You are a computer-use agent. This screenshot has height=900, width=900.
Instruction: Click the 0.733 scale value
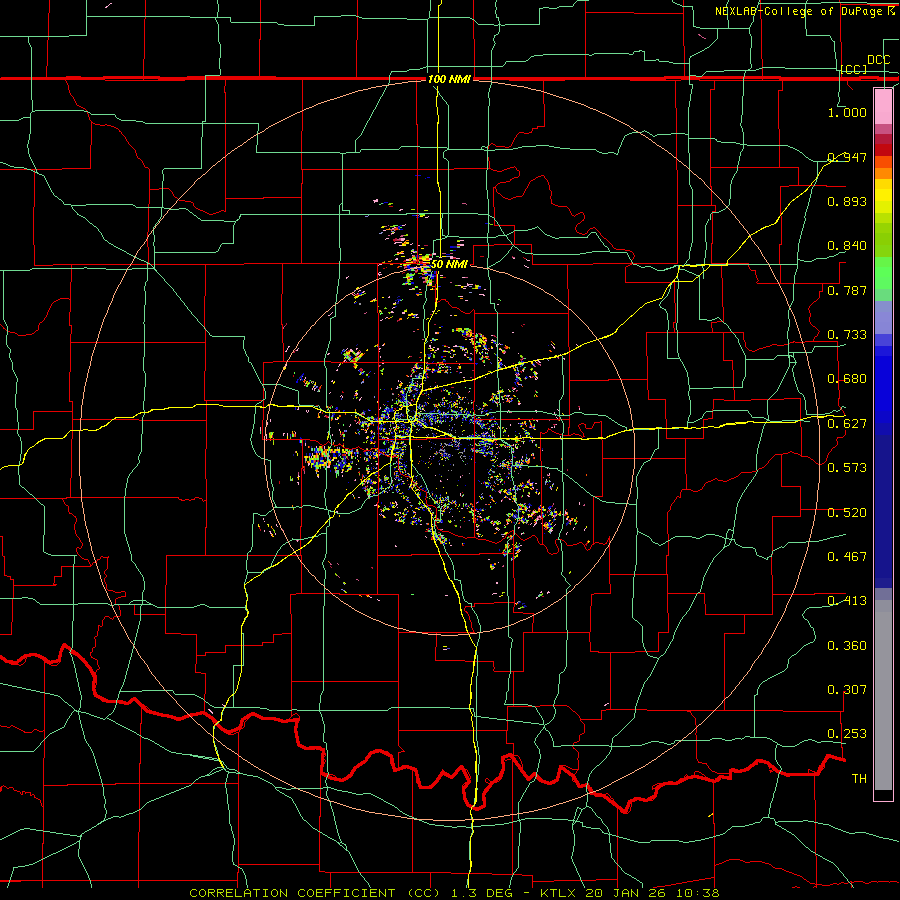(x=847, y=335)
